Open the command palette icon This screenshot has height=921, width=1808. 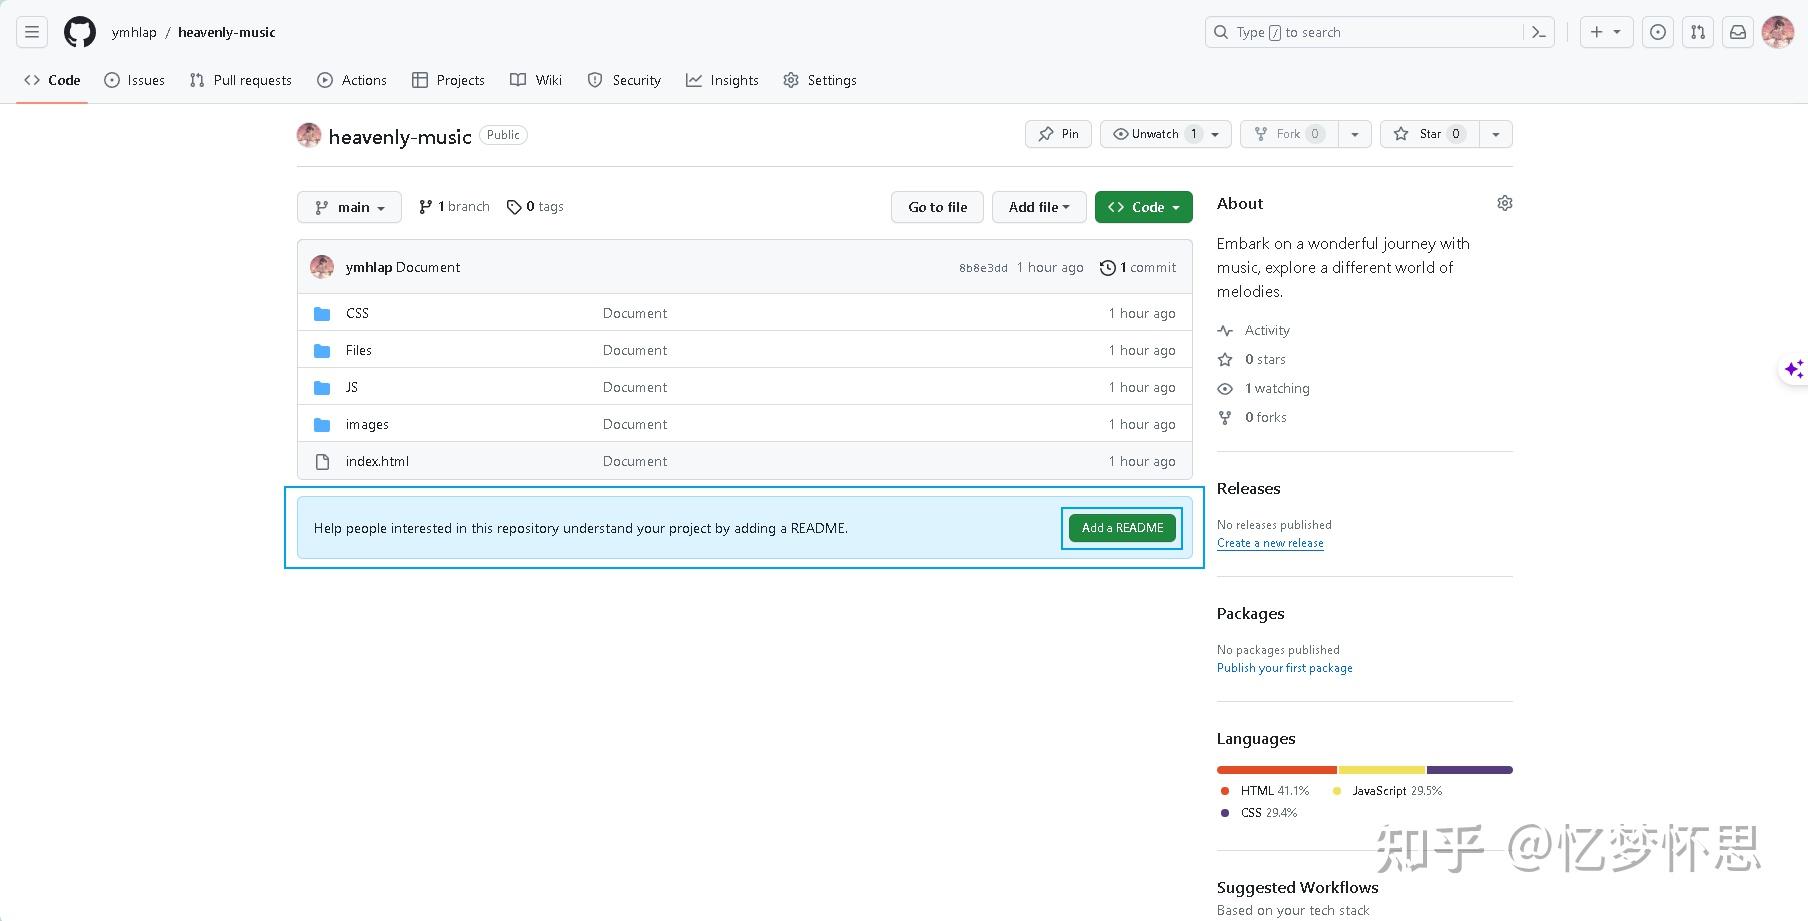pos(1539,32)
